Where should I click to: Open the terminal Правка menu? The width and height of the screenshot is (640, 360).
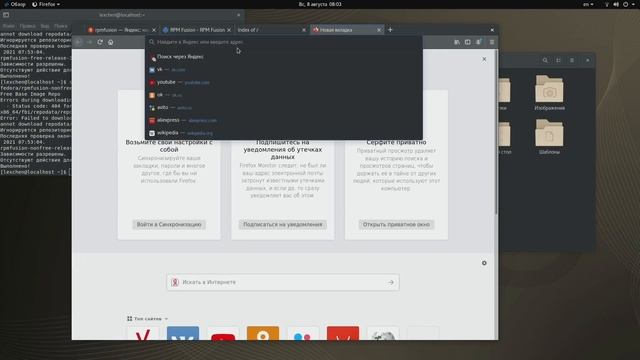tap(27, 26)
